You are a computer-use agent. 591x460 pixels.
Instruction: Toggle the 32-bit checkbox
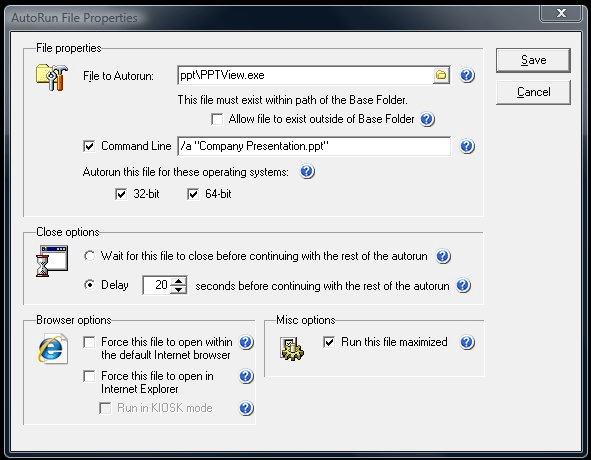tap(121, 194)
